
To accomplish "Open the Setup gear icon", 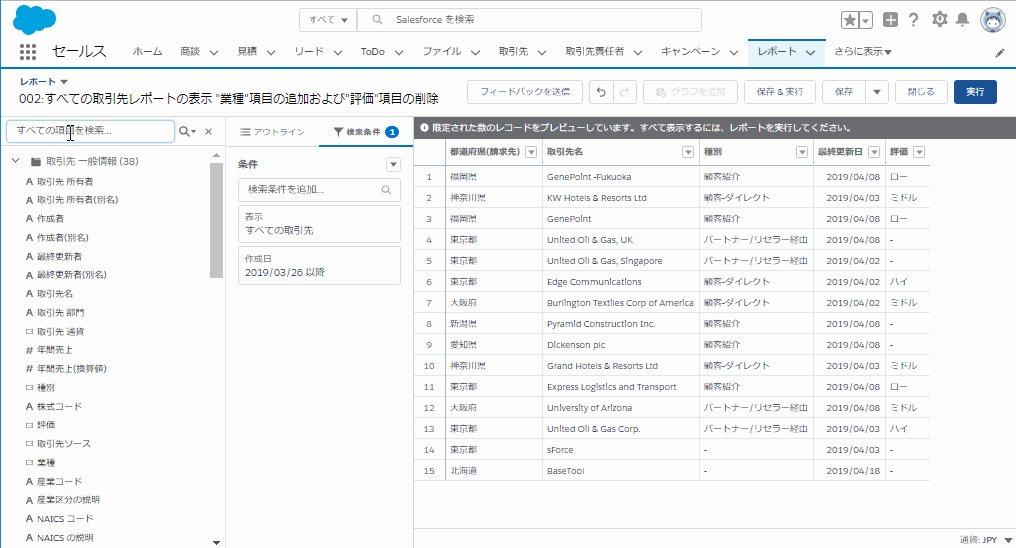I will tap(940, 19).
